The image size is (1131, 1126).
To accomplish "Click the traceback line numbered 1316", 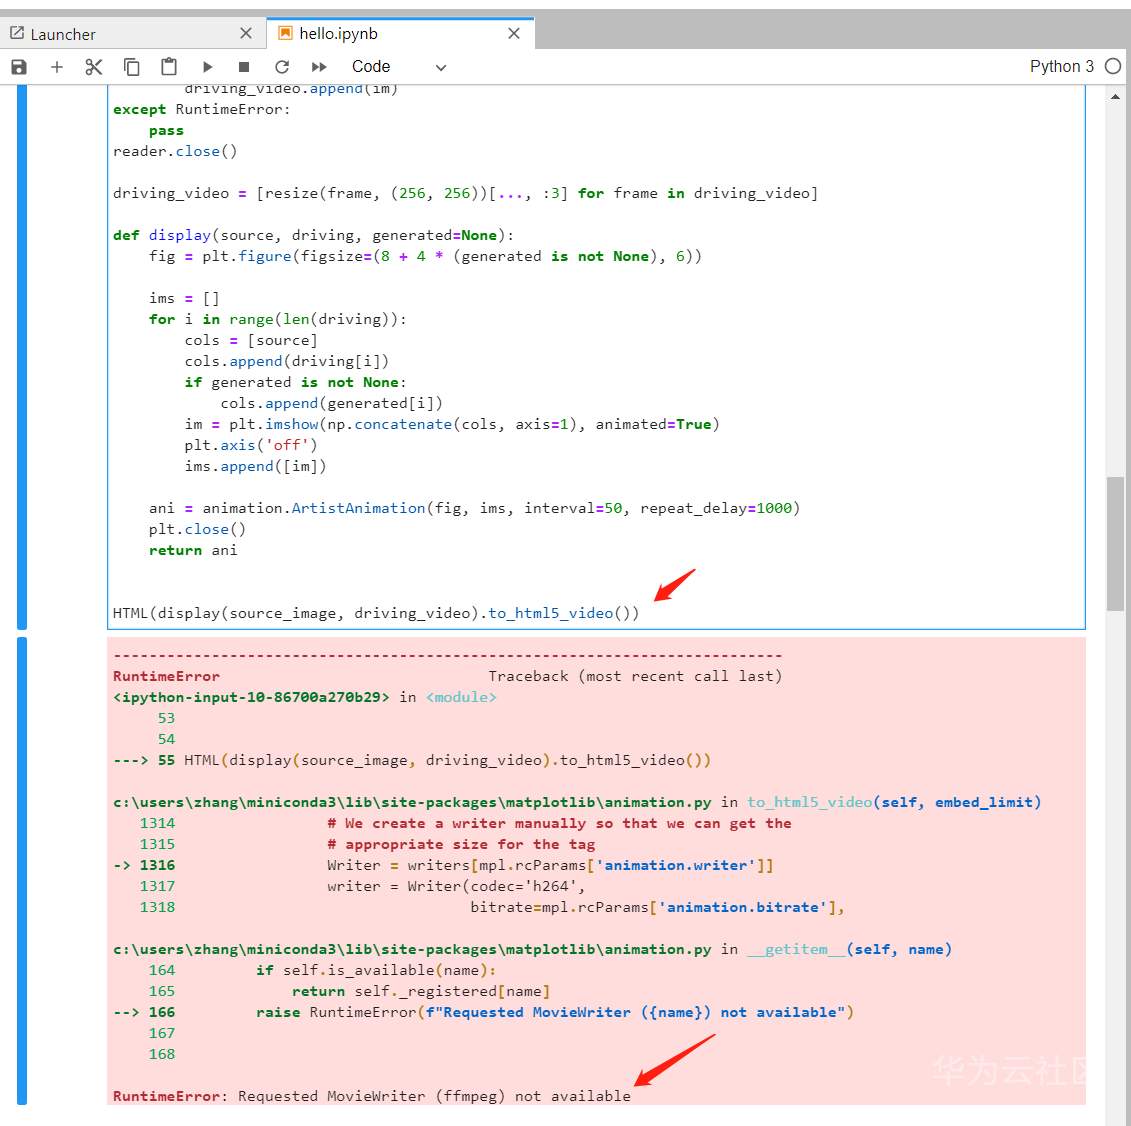I will [444, 865].
